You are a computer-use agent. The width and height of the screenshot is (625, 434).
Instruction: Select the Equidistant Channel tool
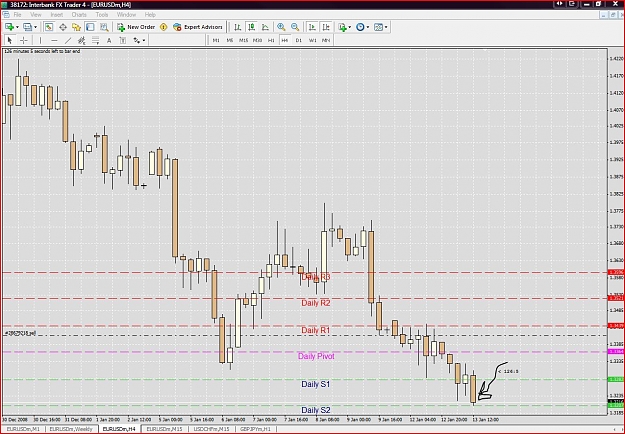pos(82,40)
